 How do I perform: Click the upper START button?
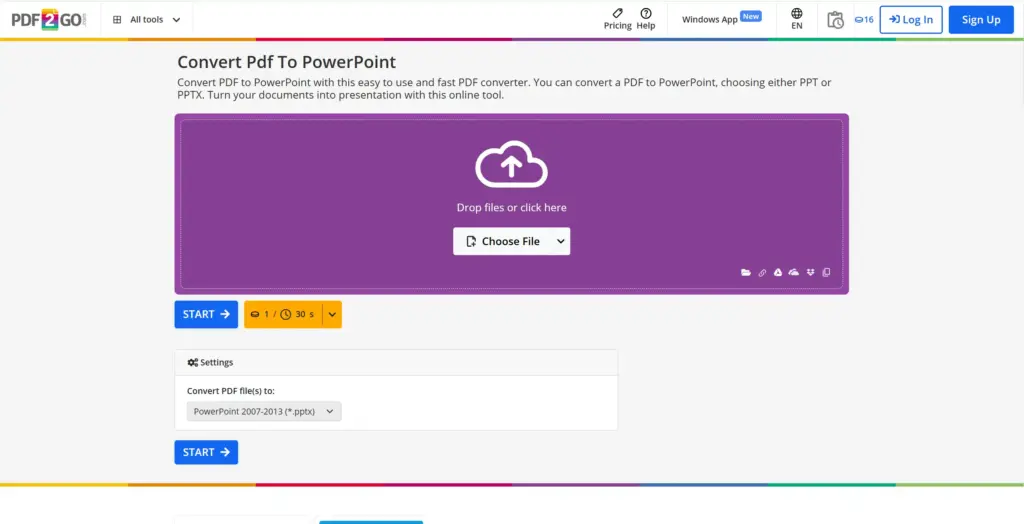(206, 314)
